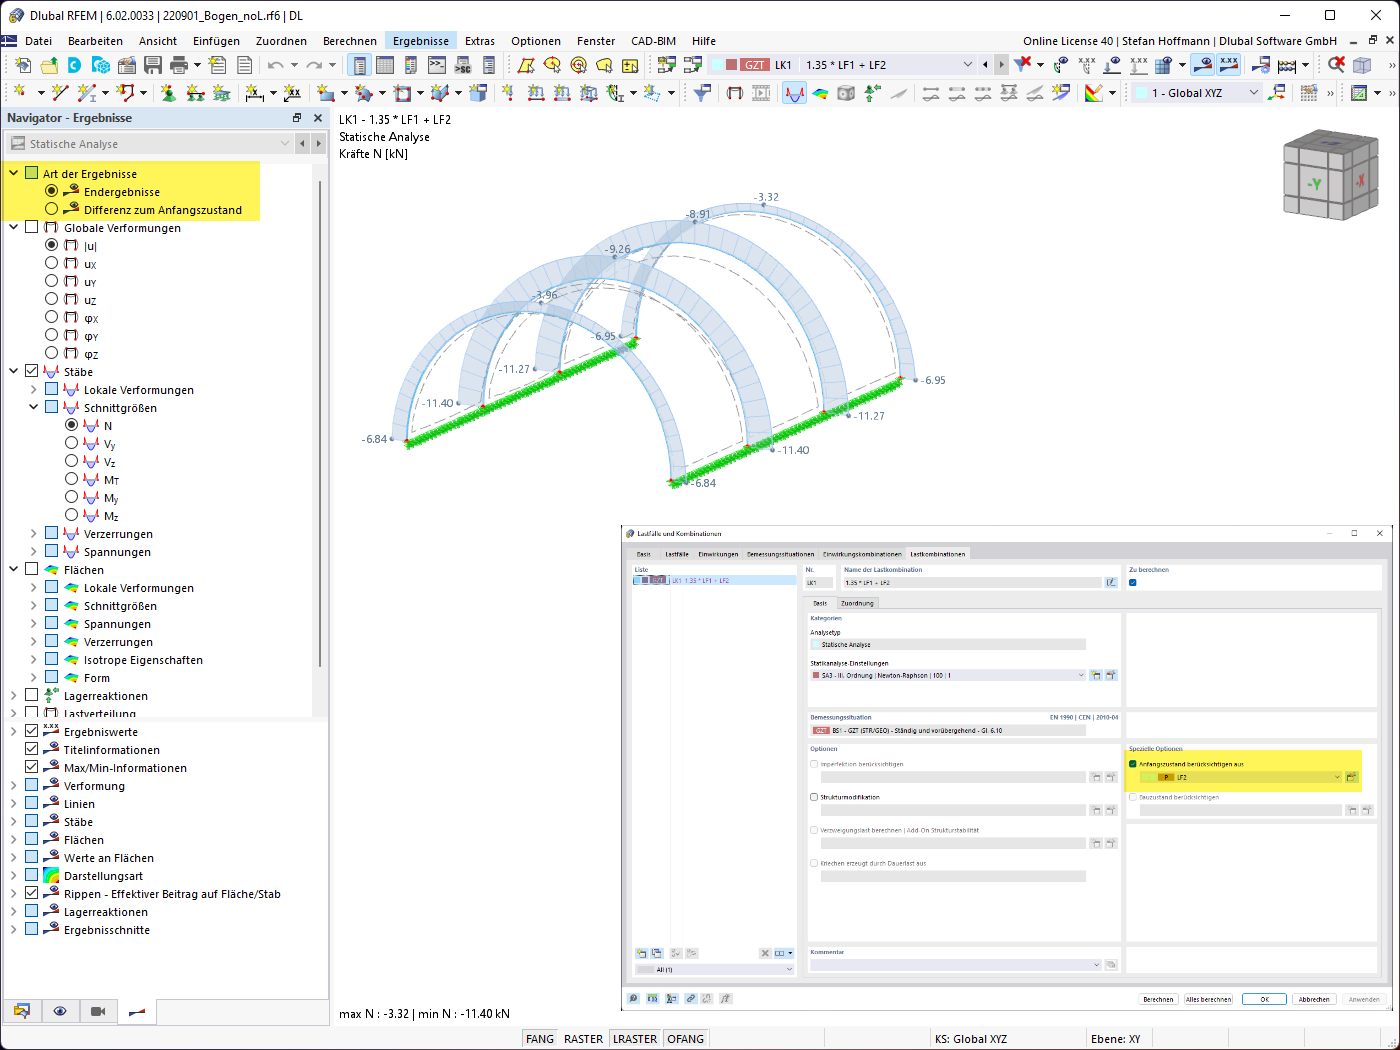Open the load combination LK1 dropdown
The width and height of the screenshot is (1400, 1050).
coord(967,65)
